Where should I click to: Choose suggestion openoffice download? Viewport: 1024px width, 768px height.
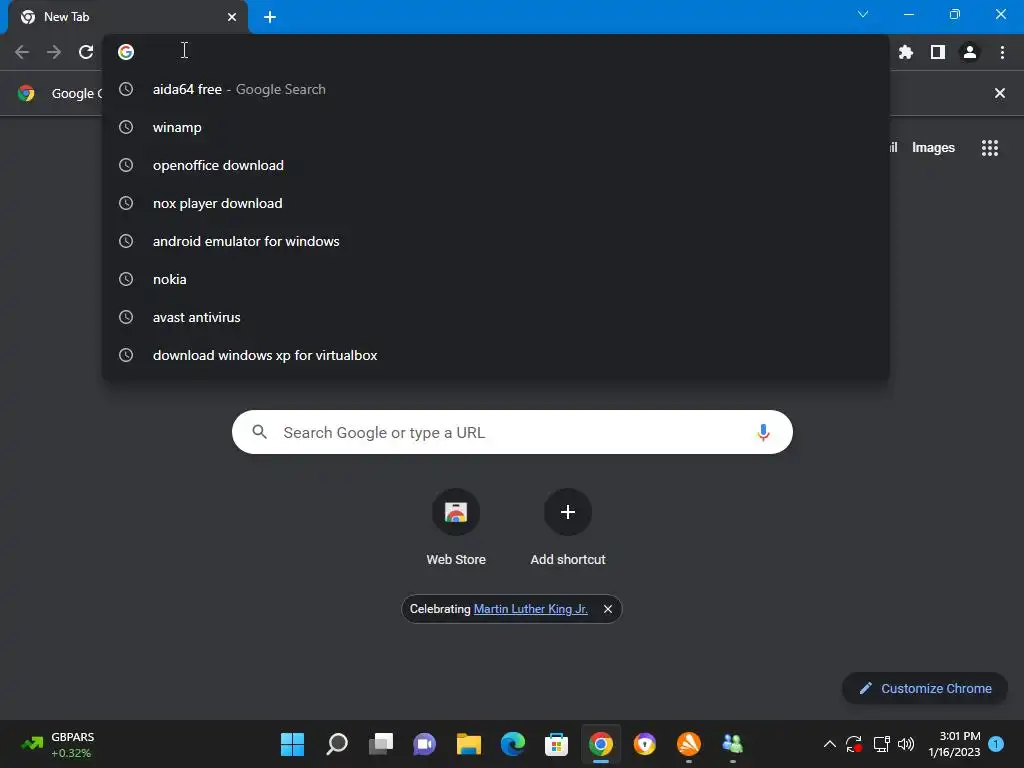(496, 165)
